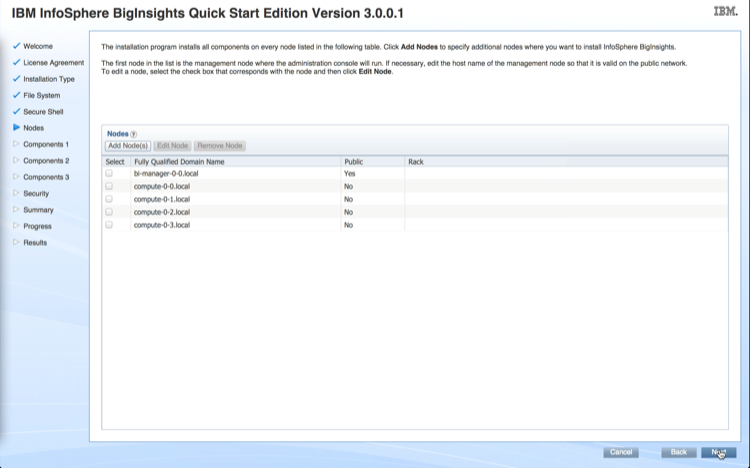This screenshot has width=750, height=468.
Task: Click the arrow icon beside Results
Action: (16, 242)
